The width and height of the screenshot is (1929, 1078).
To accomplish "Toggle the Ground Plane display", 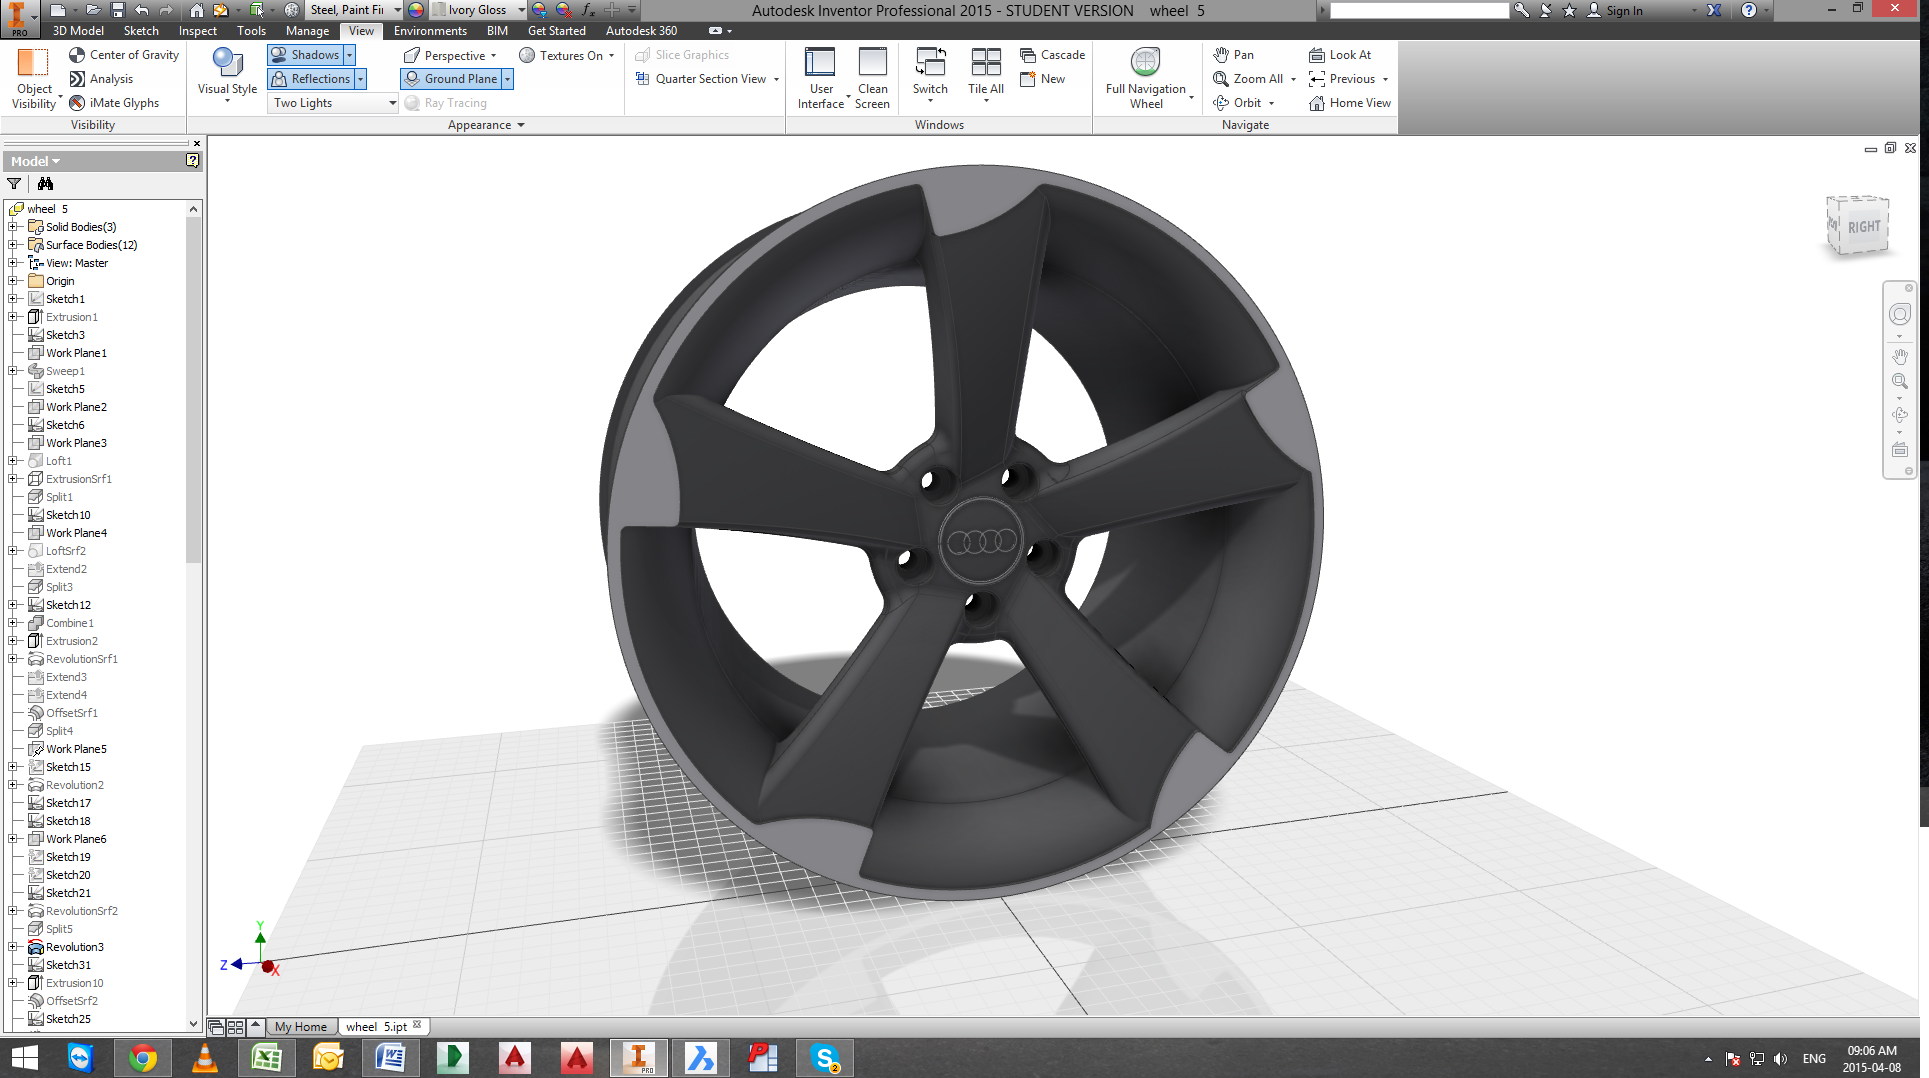I will tap(451, 79).
